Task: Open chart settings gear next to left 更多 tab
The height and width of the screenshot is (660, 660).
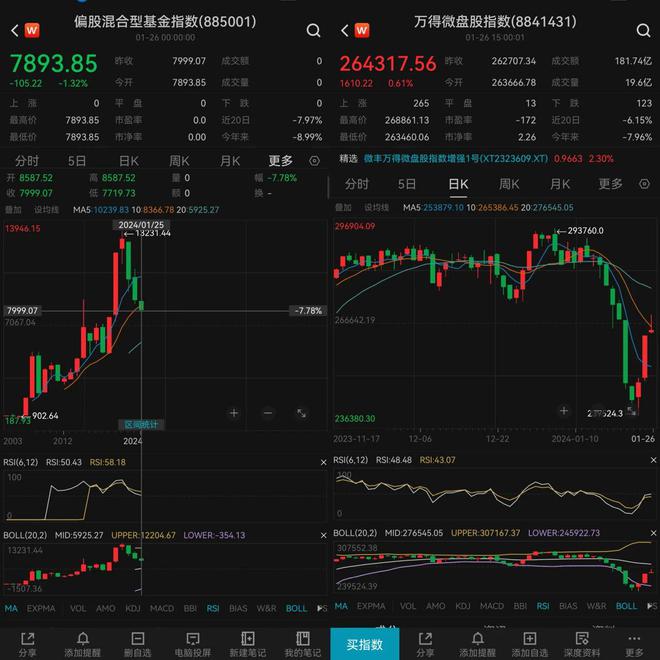Action: tap(314, 161)
